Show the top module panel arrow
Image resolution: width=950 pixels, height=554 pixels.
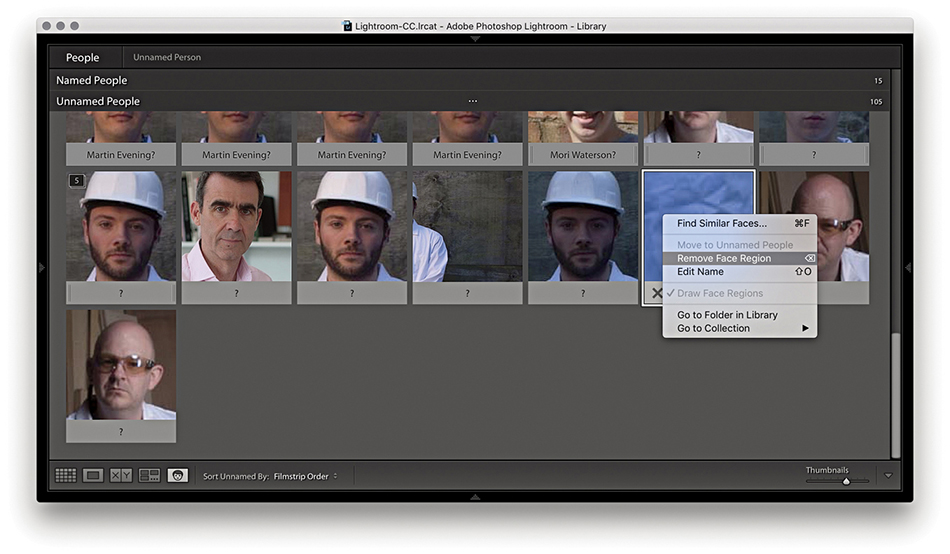(x=475, y=39)
